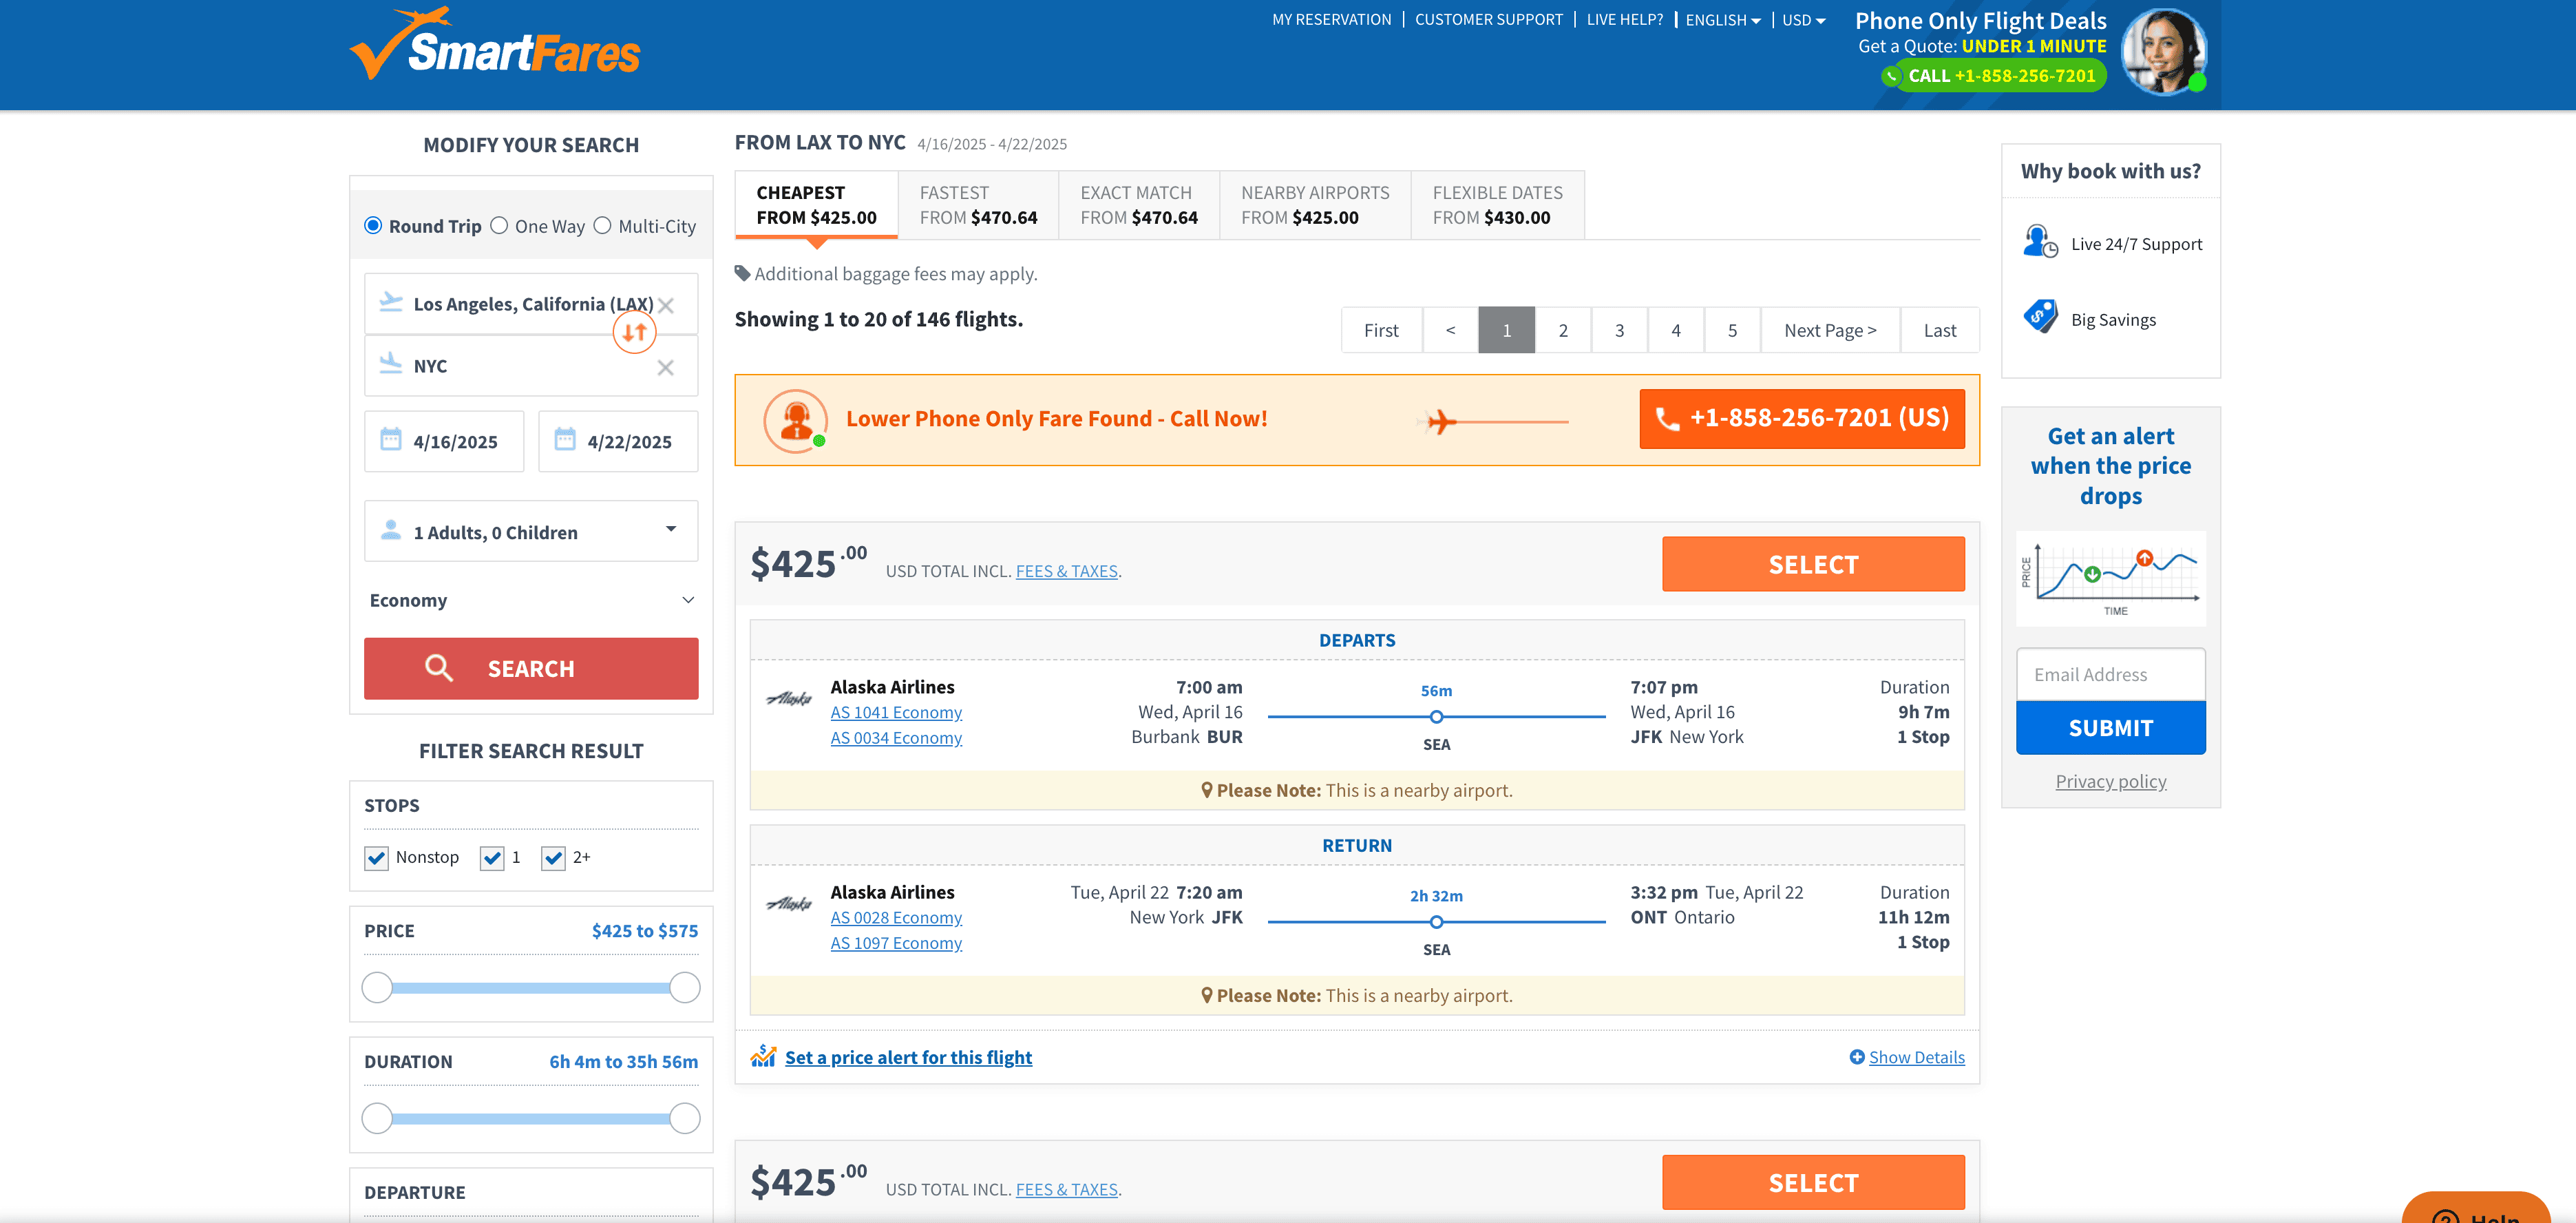
Task: Click the plus icon beside Show Details
Action: tap(1856, 1057)
